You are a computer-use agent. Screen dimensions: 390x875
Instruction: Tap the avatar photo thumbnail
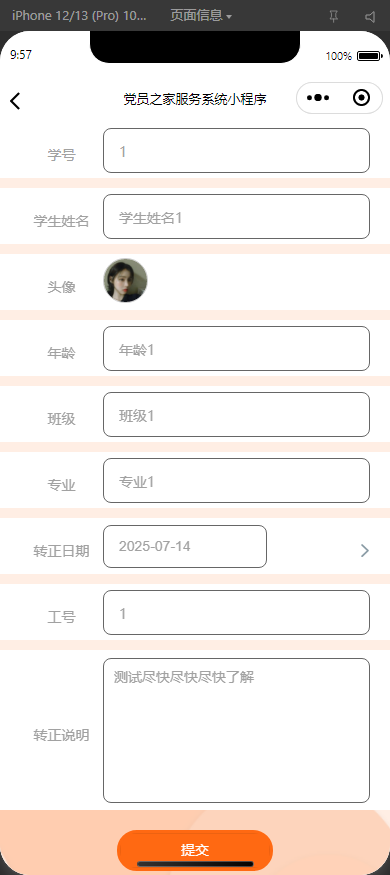tap(126, 280)
